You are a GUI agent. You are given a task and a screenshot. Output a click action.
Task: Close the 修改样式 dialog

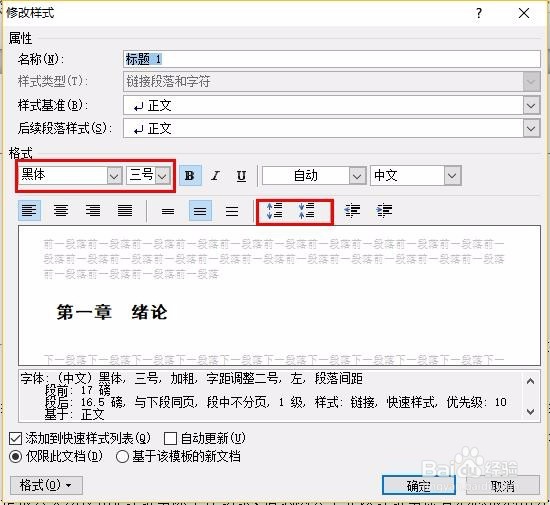coord(524,13)
